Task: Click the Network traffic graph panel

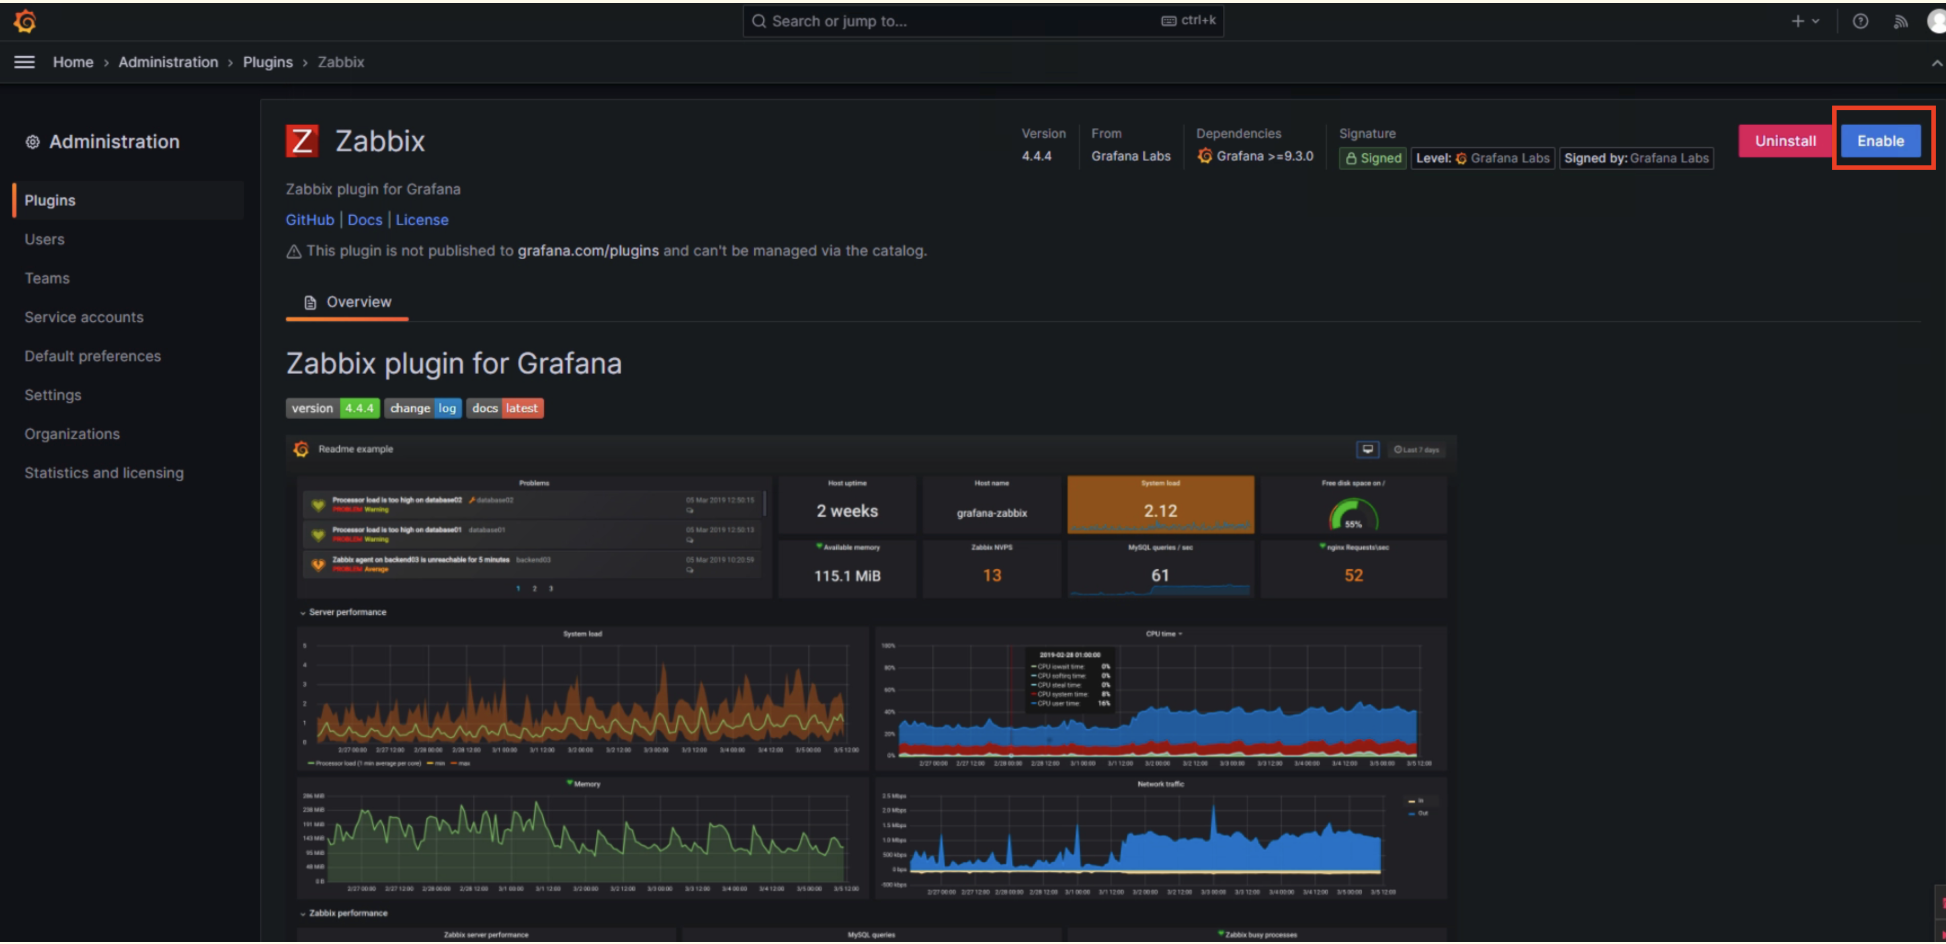Action: [1161, 838]
